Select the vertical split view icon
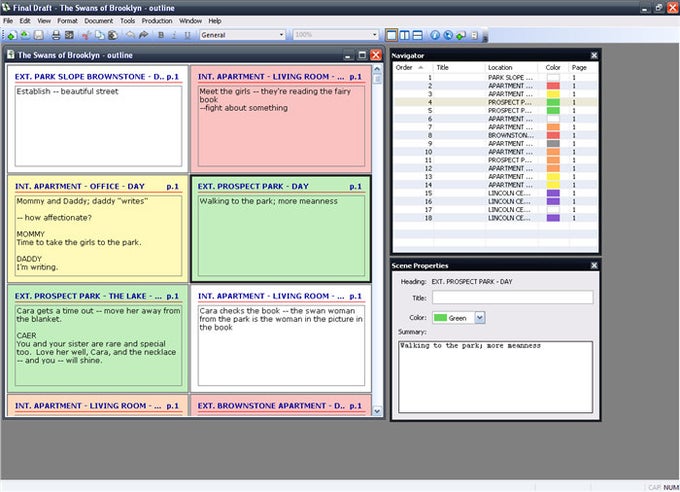 coord(404,35)
